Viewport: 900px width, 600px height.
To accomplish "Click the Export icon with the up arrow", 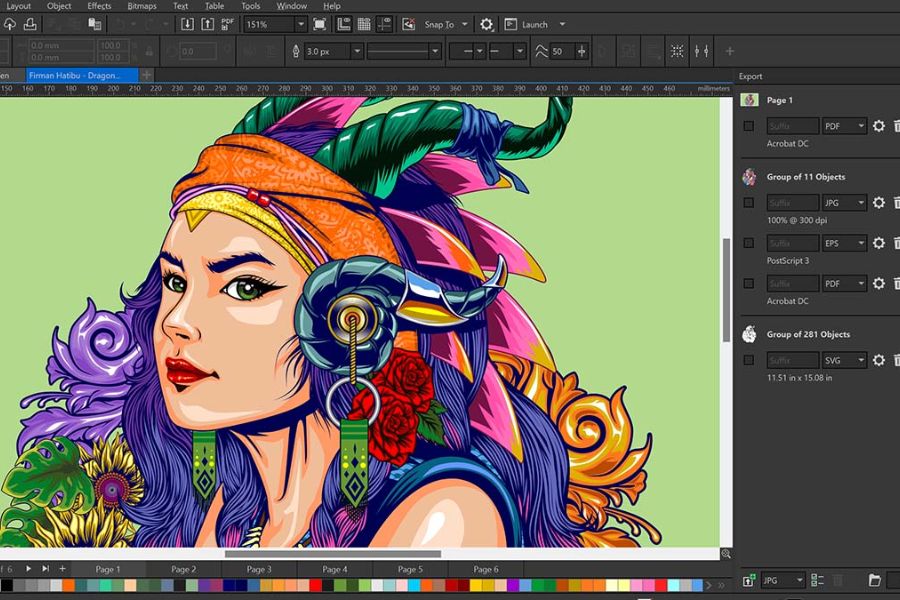I will [207, 24].
